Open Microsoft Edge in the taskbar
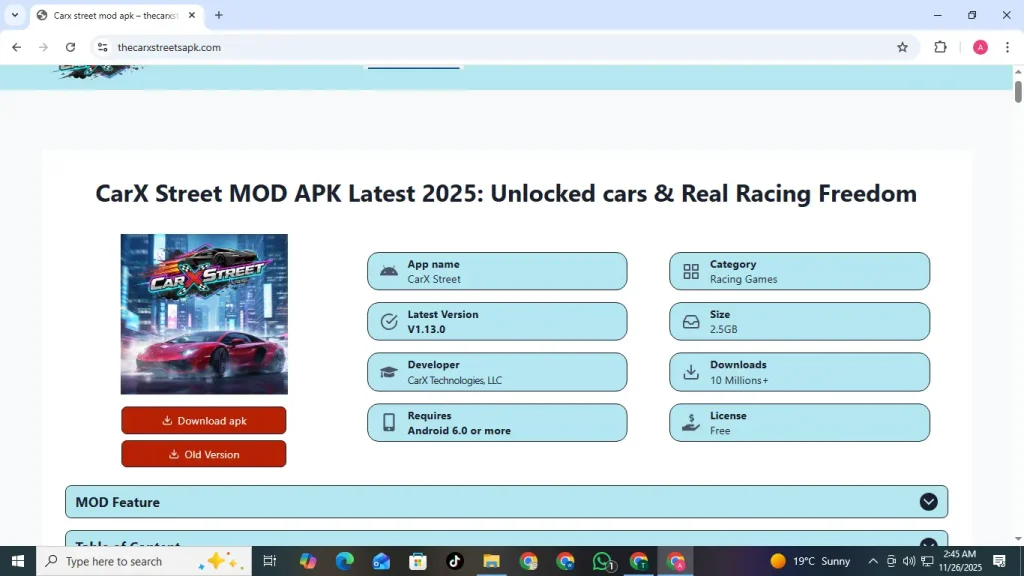Viewport: 1024px width, 576px height. [x=345, y=561]
